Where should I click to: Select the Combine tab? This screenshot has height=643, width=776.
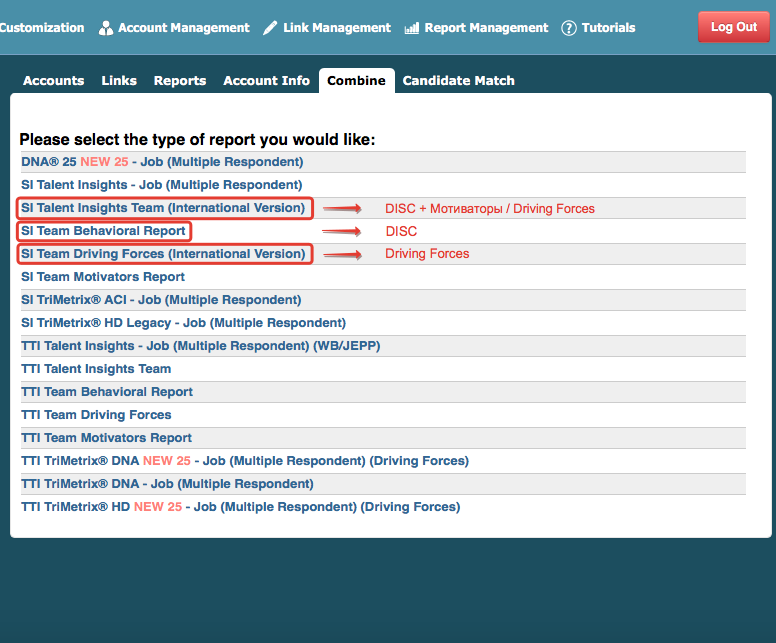356,81
